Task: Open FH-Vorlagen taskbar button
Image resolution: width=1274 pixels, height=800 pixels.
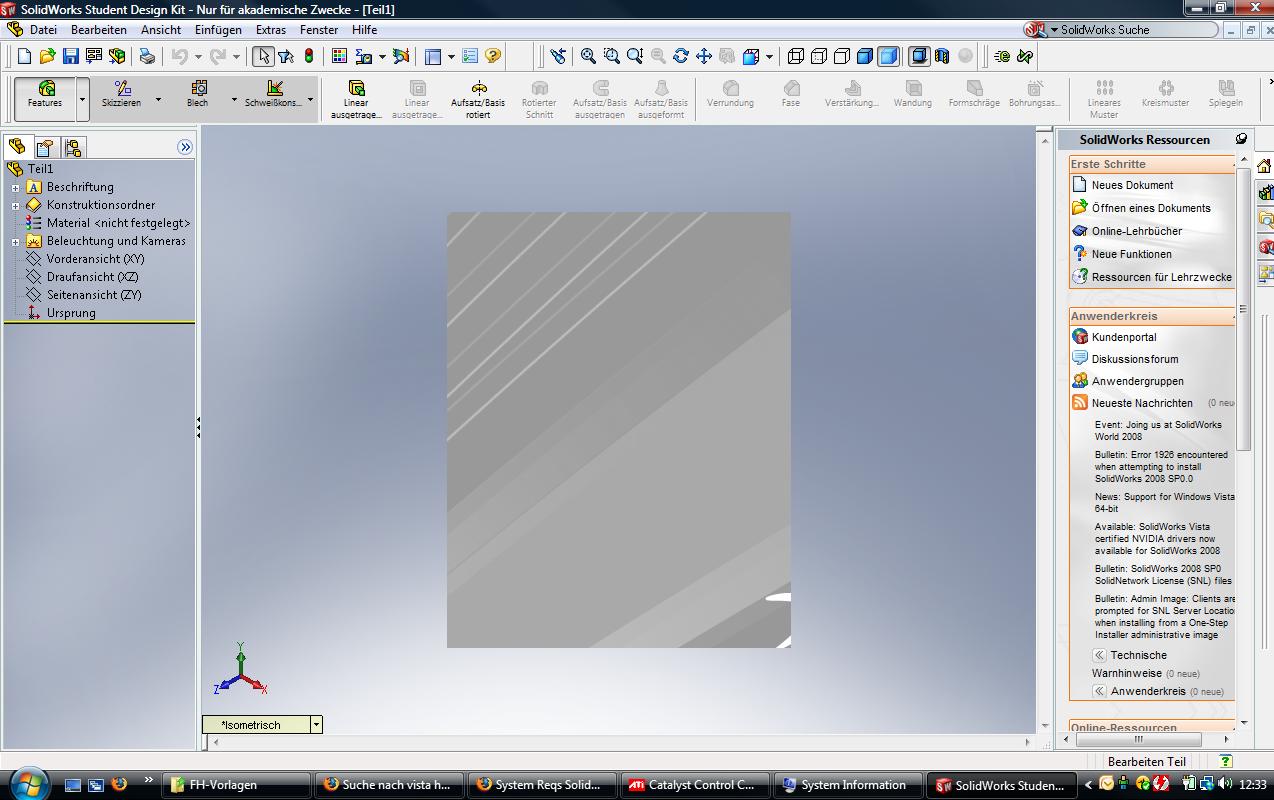Action: (236, 785)
